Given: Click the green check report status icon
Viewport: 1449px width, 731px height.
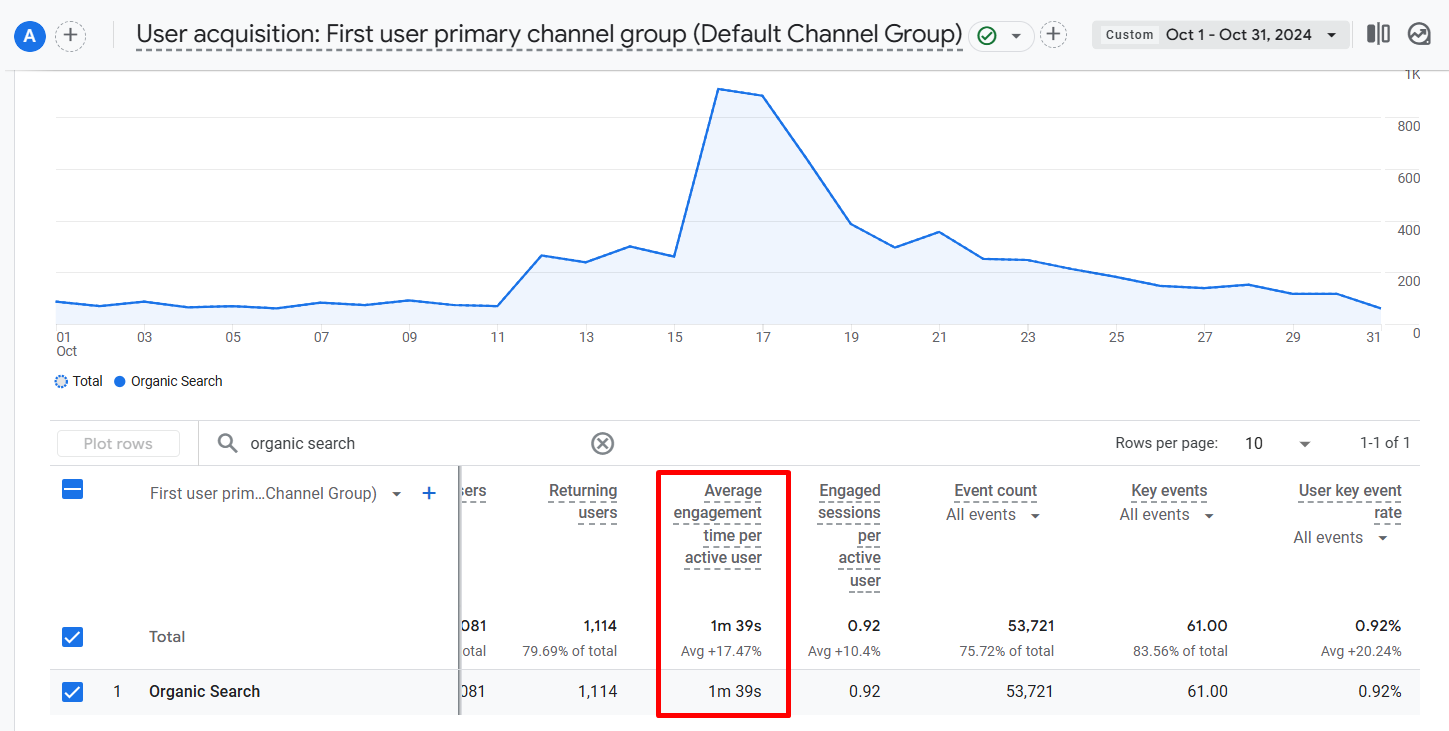Looking at the screenshot, I should [987, 36].
